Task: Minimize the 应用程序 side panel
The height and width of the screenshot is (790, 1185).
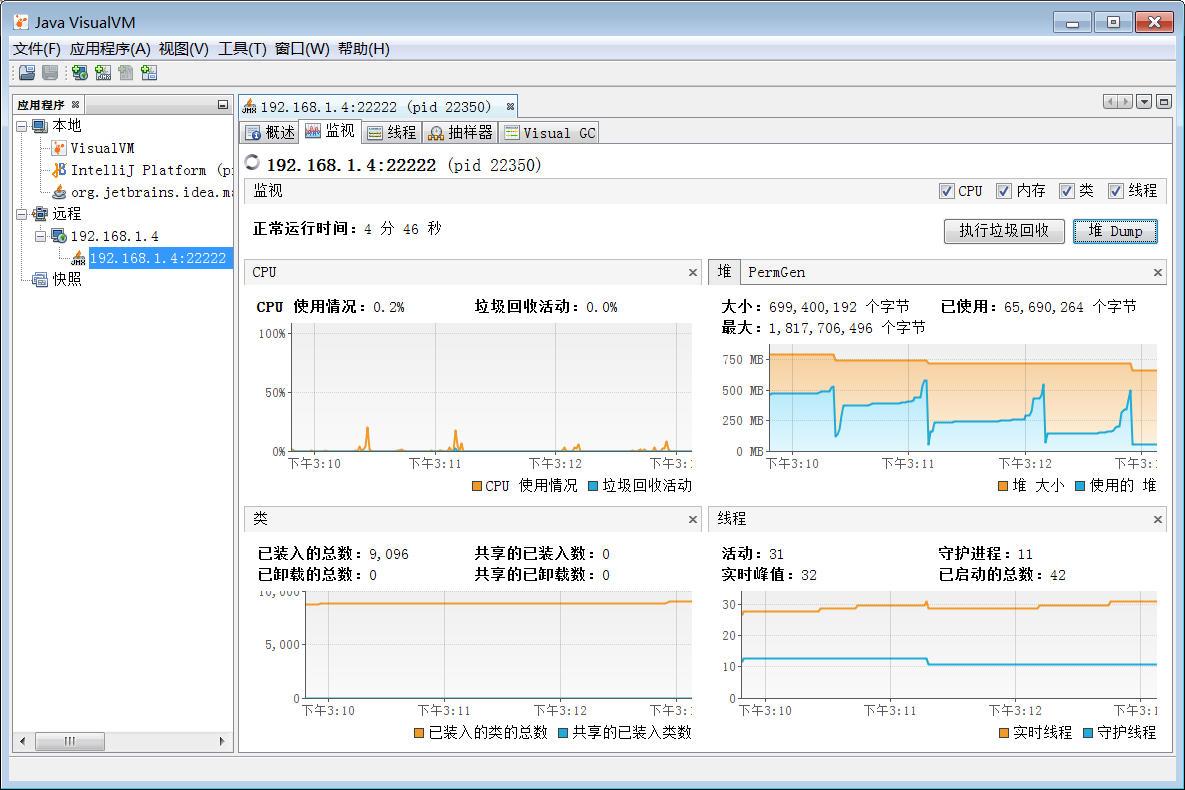Action: click(222, 104)
